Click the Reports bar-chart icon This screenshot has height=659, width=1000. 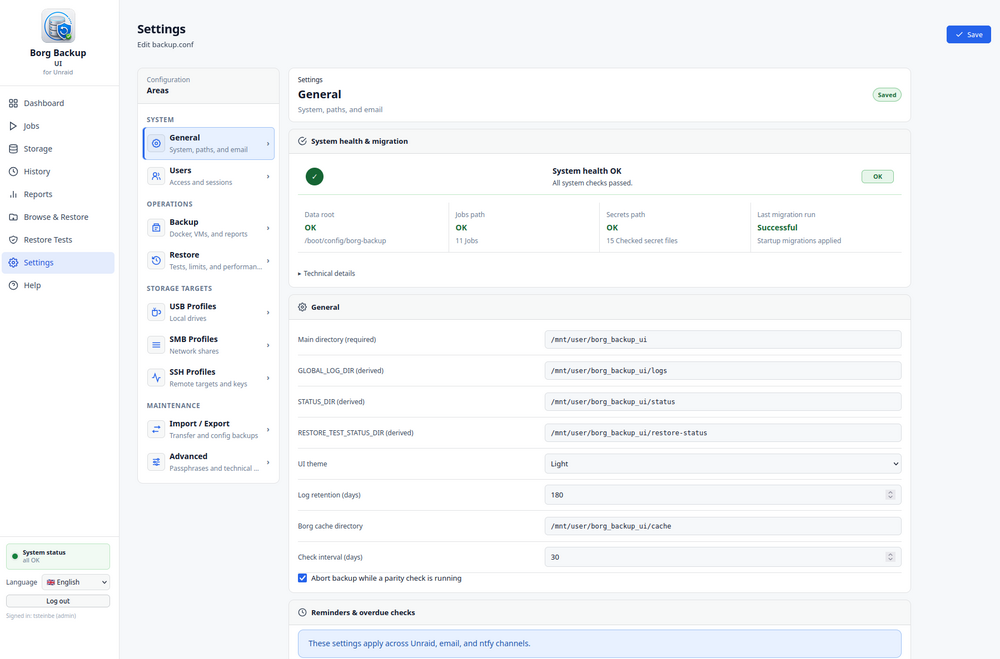tap(13, 195)
